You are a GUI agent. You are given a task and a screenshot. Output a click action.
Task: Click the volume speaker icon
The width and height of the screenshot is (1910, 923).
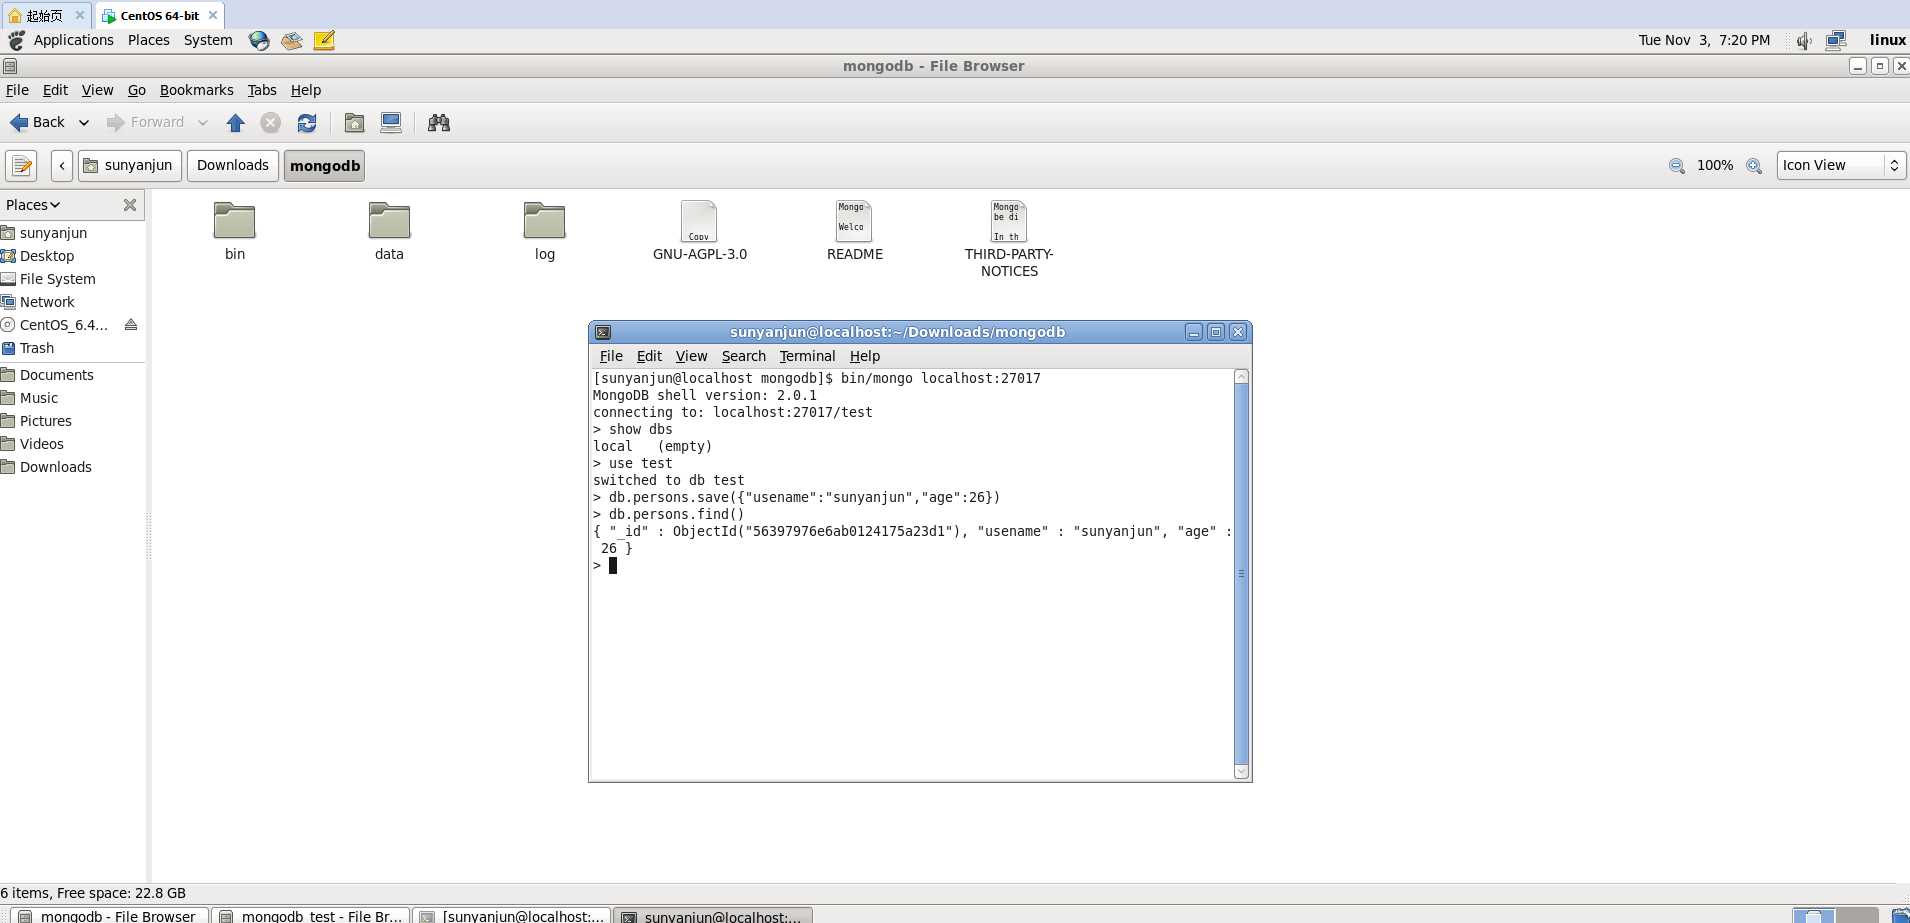click(1804, 41)
